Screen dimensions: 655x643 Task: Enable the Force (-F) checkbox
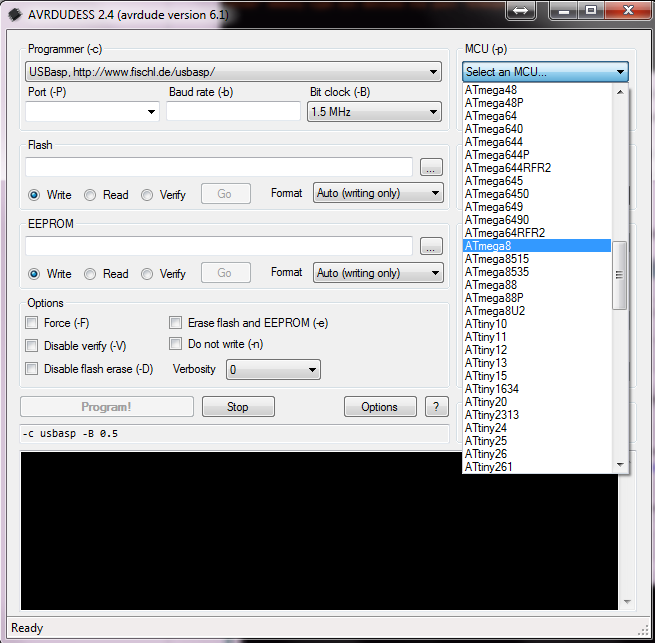coord(31,323)
